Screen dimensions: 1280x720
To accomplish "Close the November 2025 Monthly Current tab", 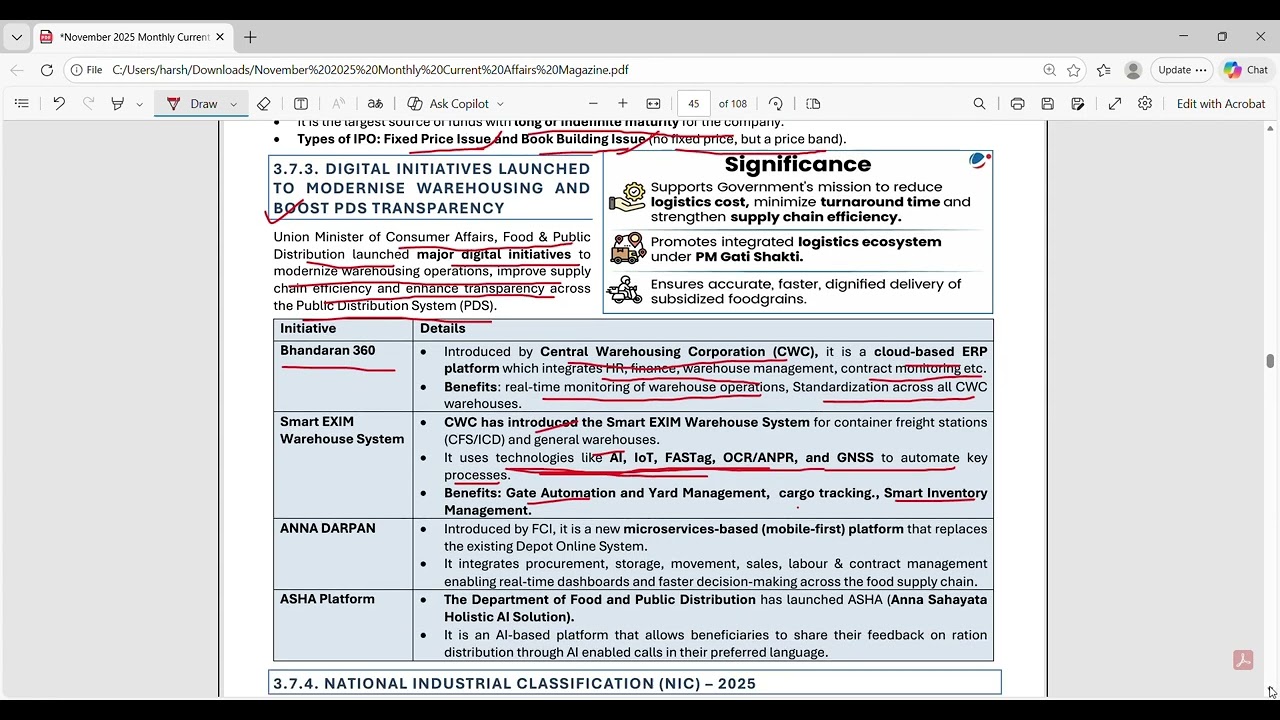I will coord(220,37).
